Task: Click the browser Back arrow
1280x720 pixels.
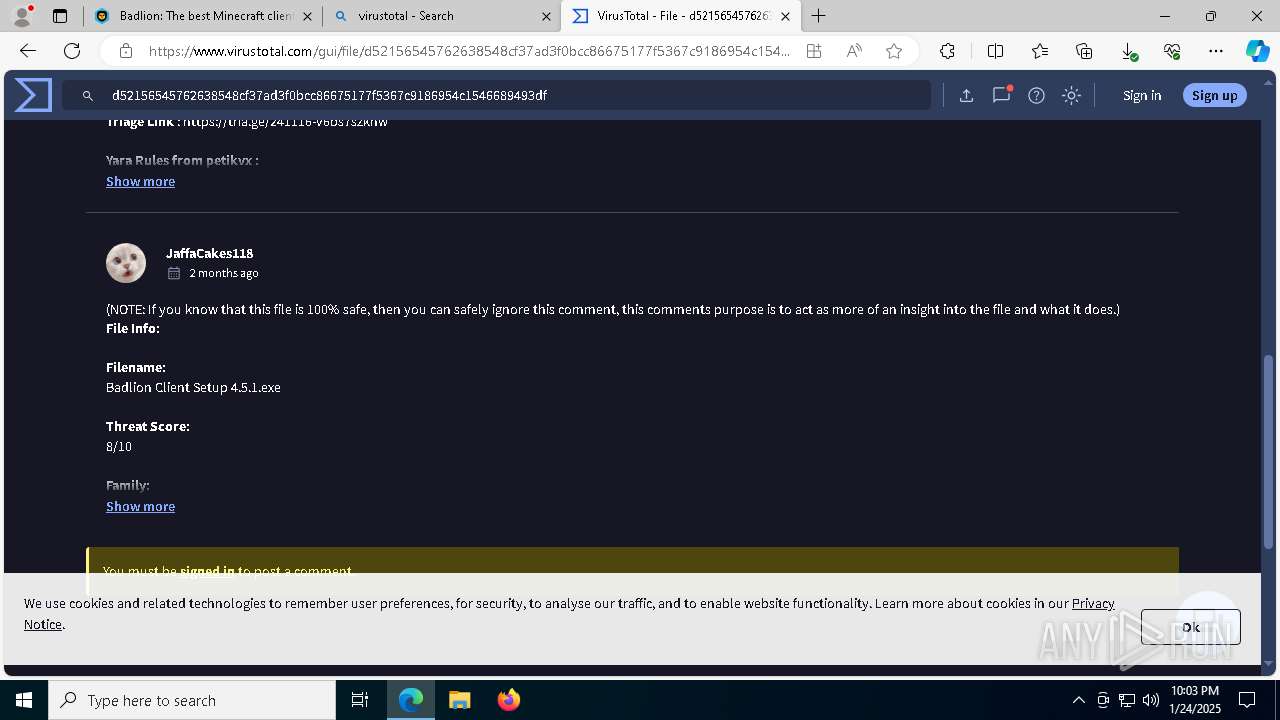Action: 28,51
